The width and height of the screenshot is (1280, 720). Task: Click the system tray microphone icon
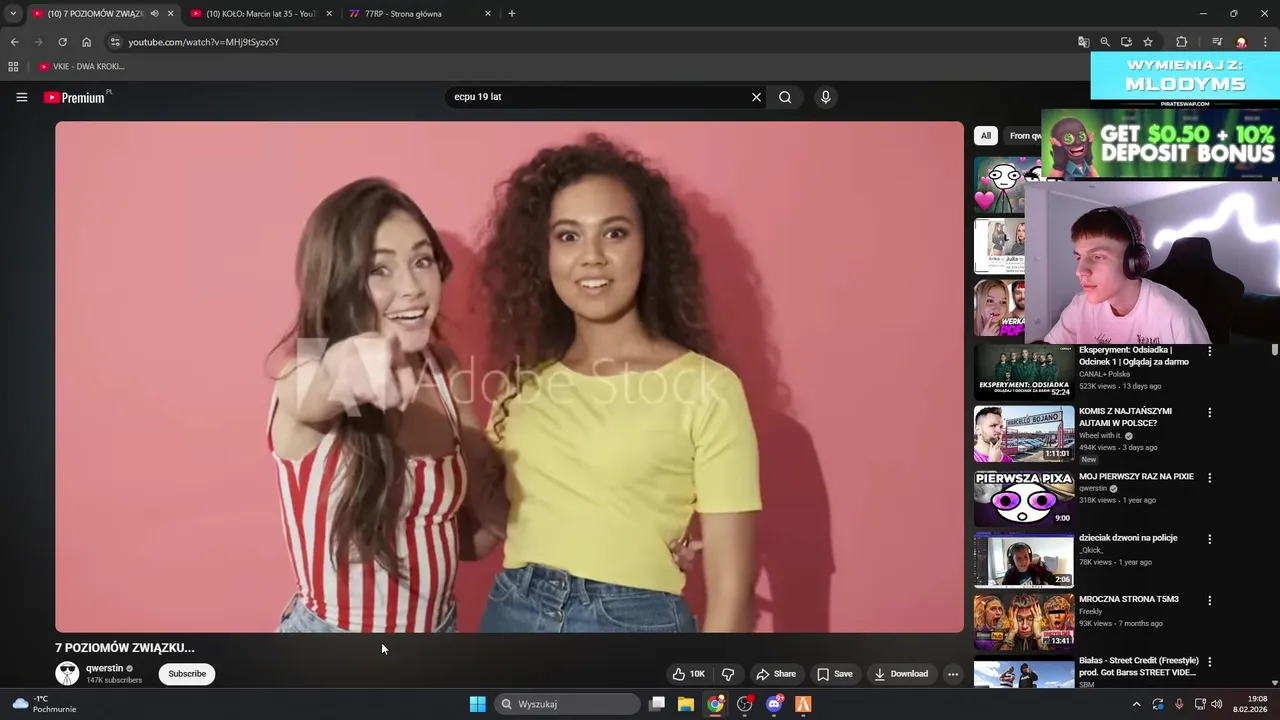tap(1179, 704)
